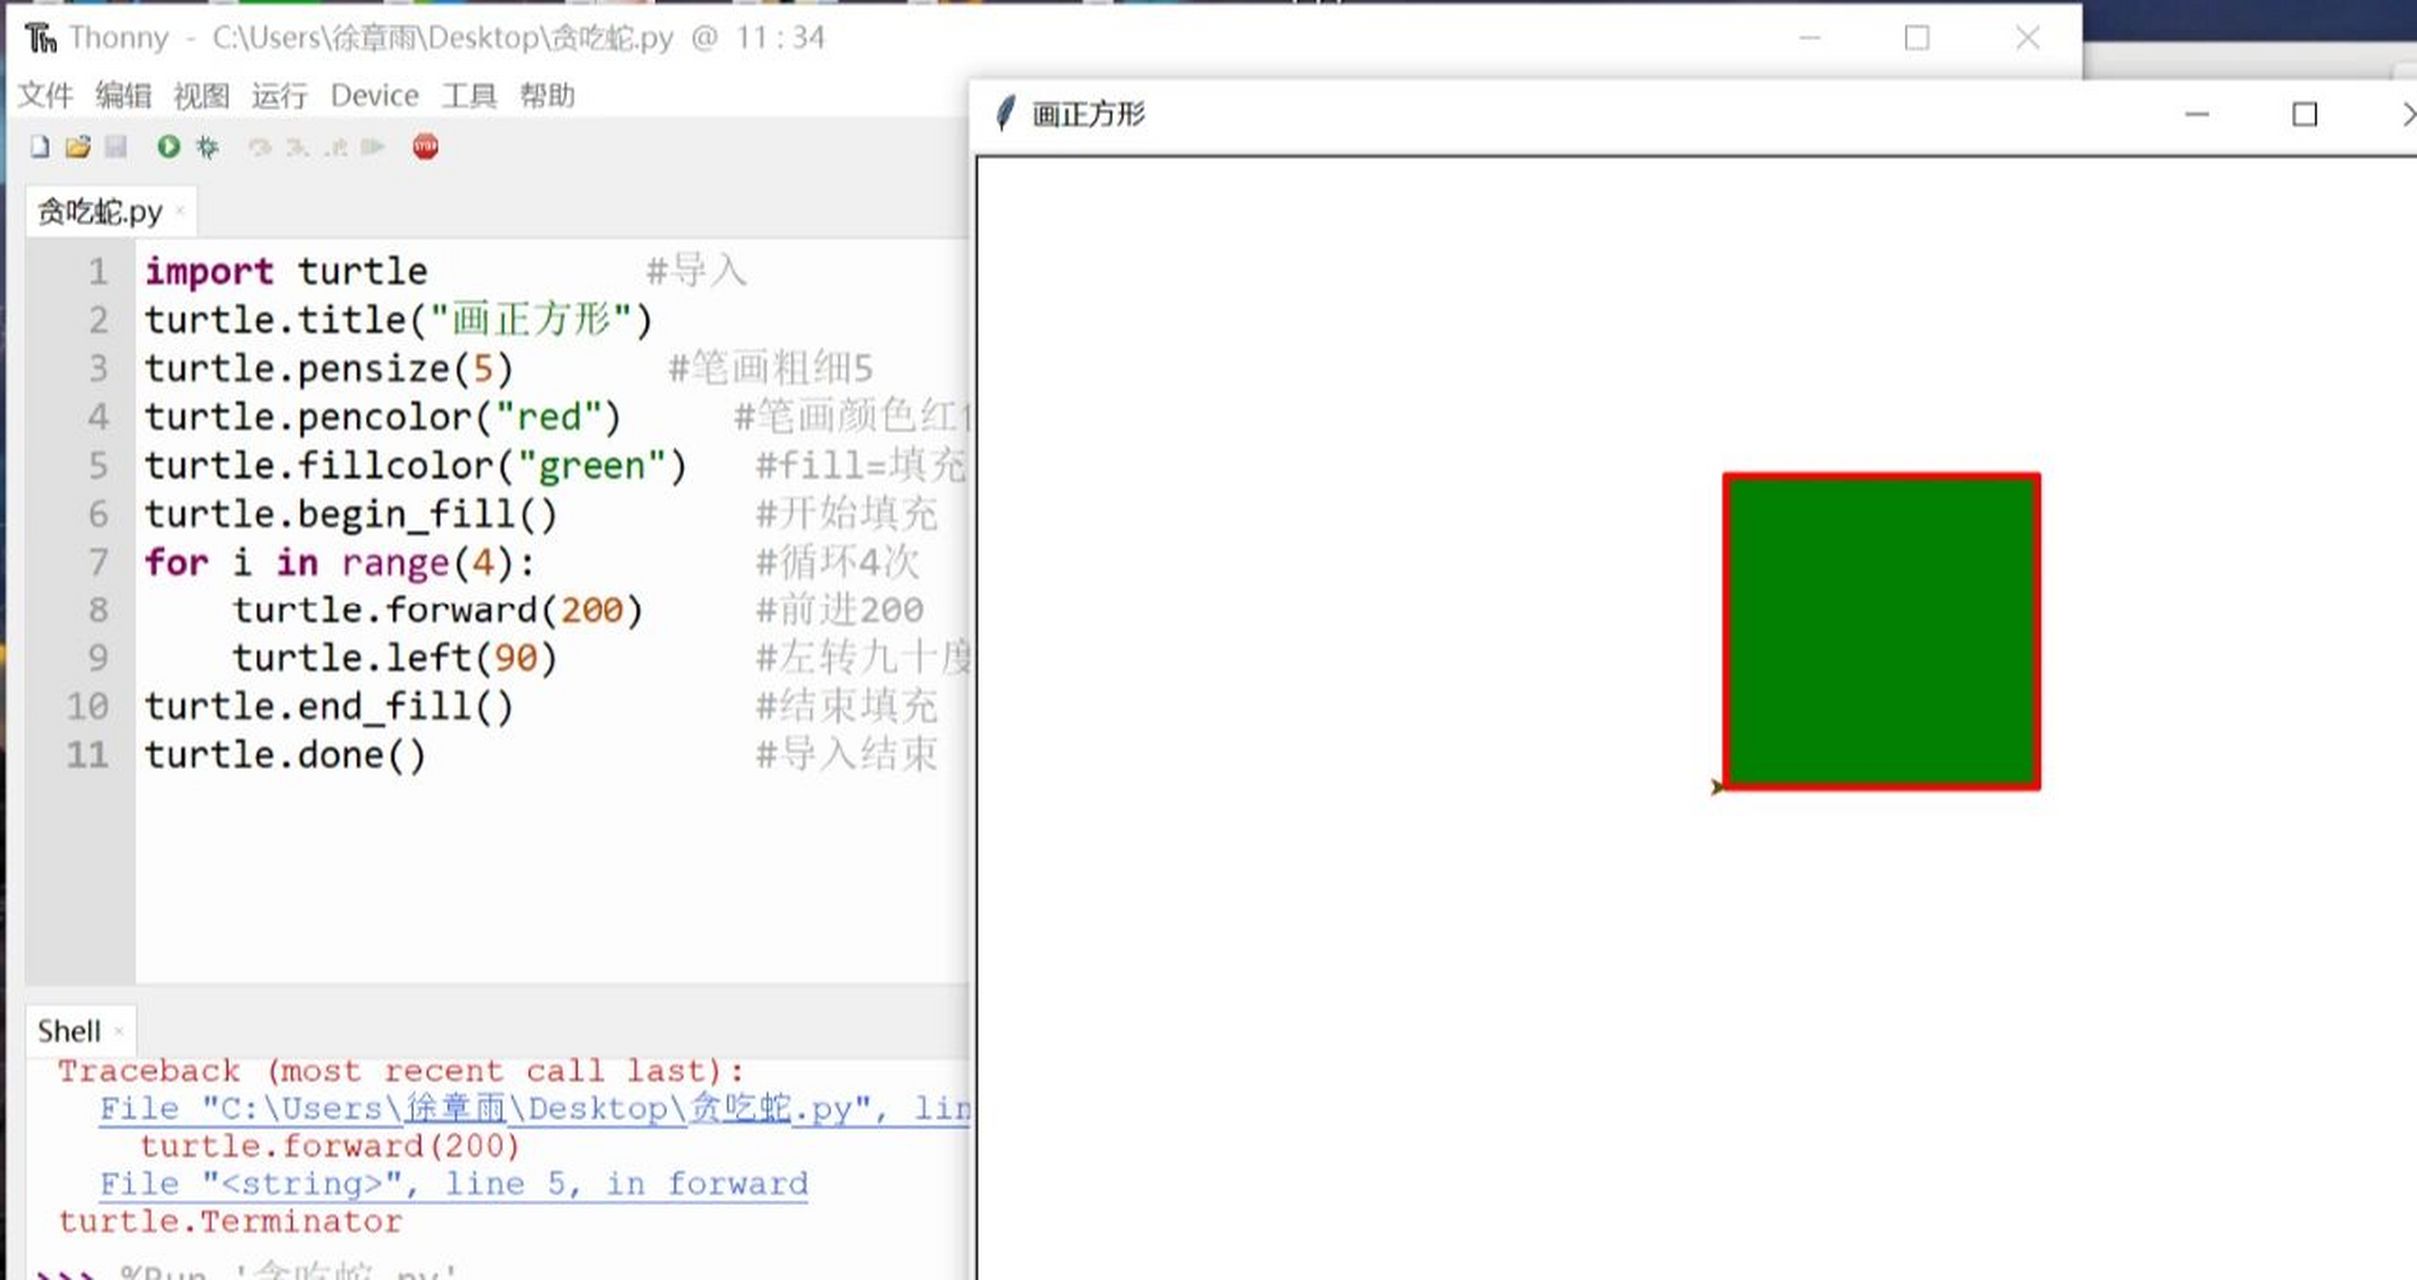
Task: Click the green filled square on the canvas
Action: click(1880, 630)
